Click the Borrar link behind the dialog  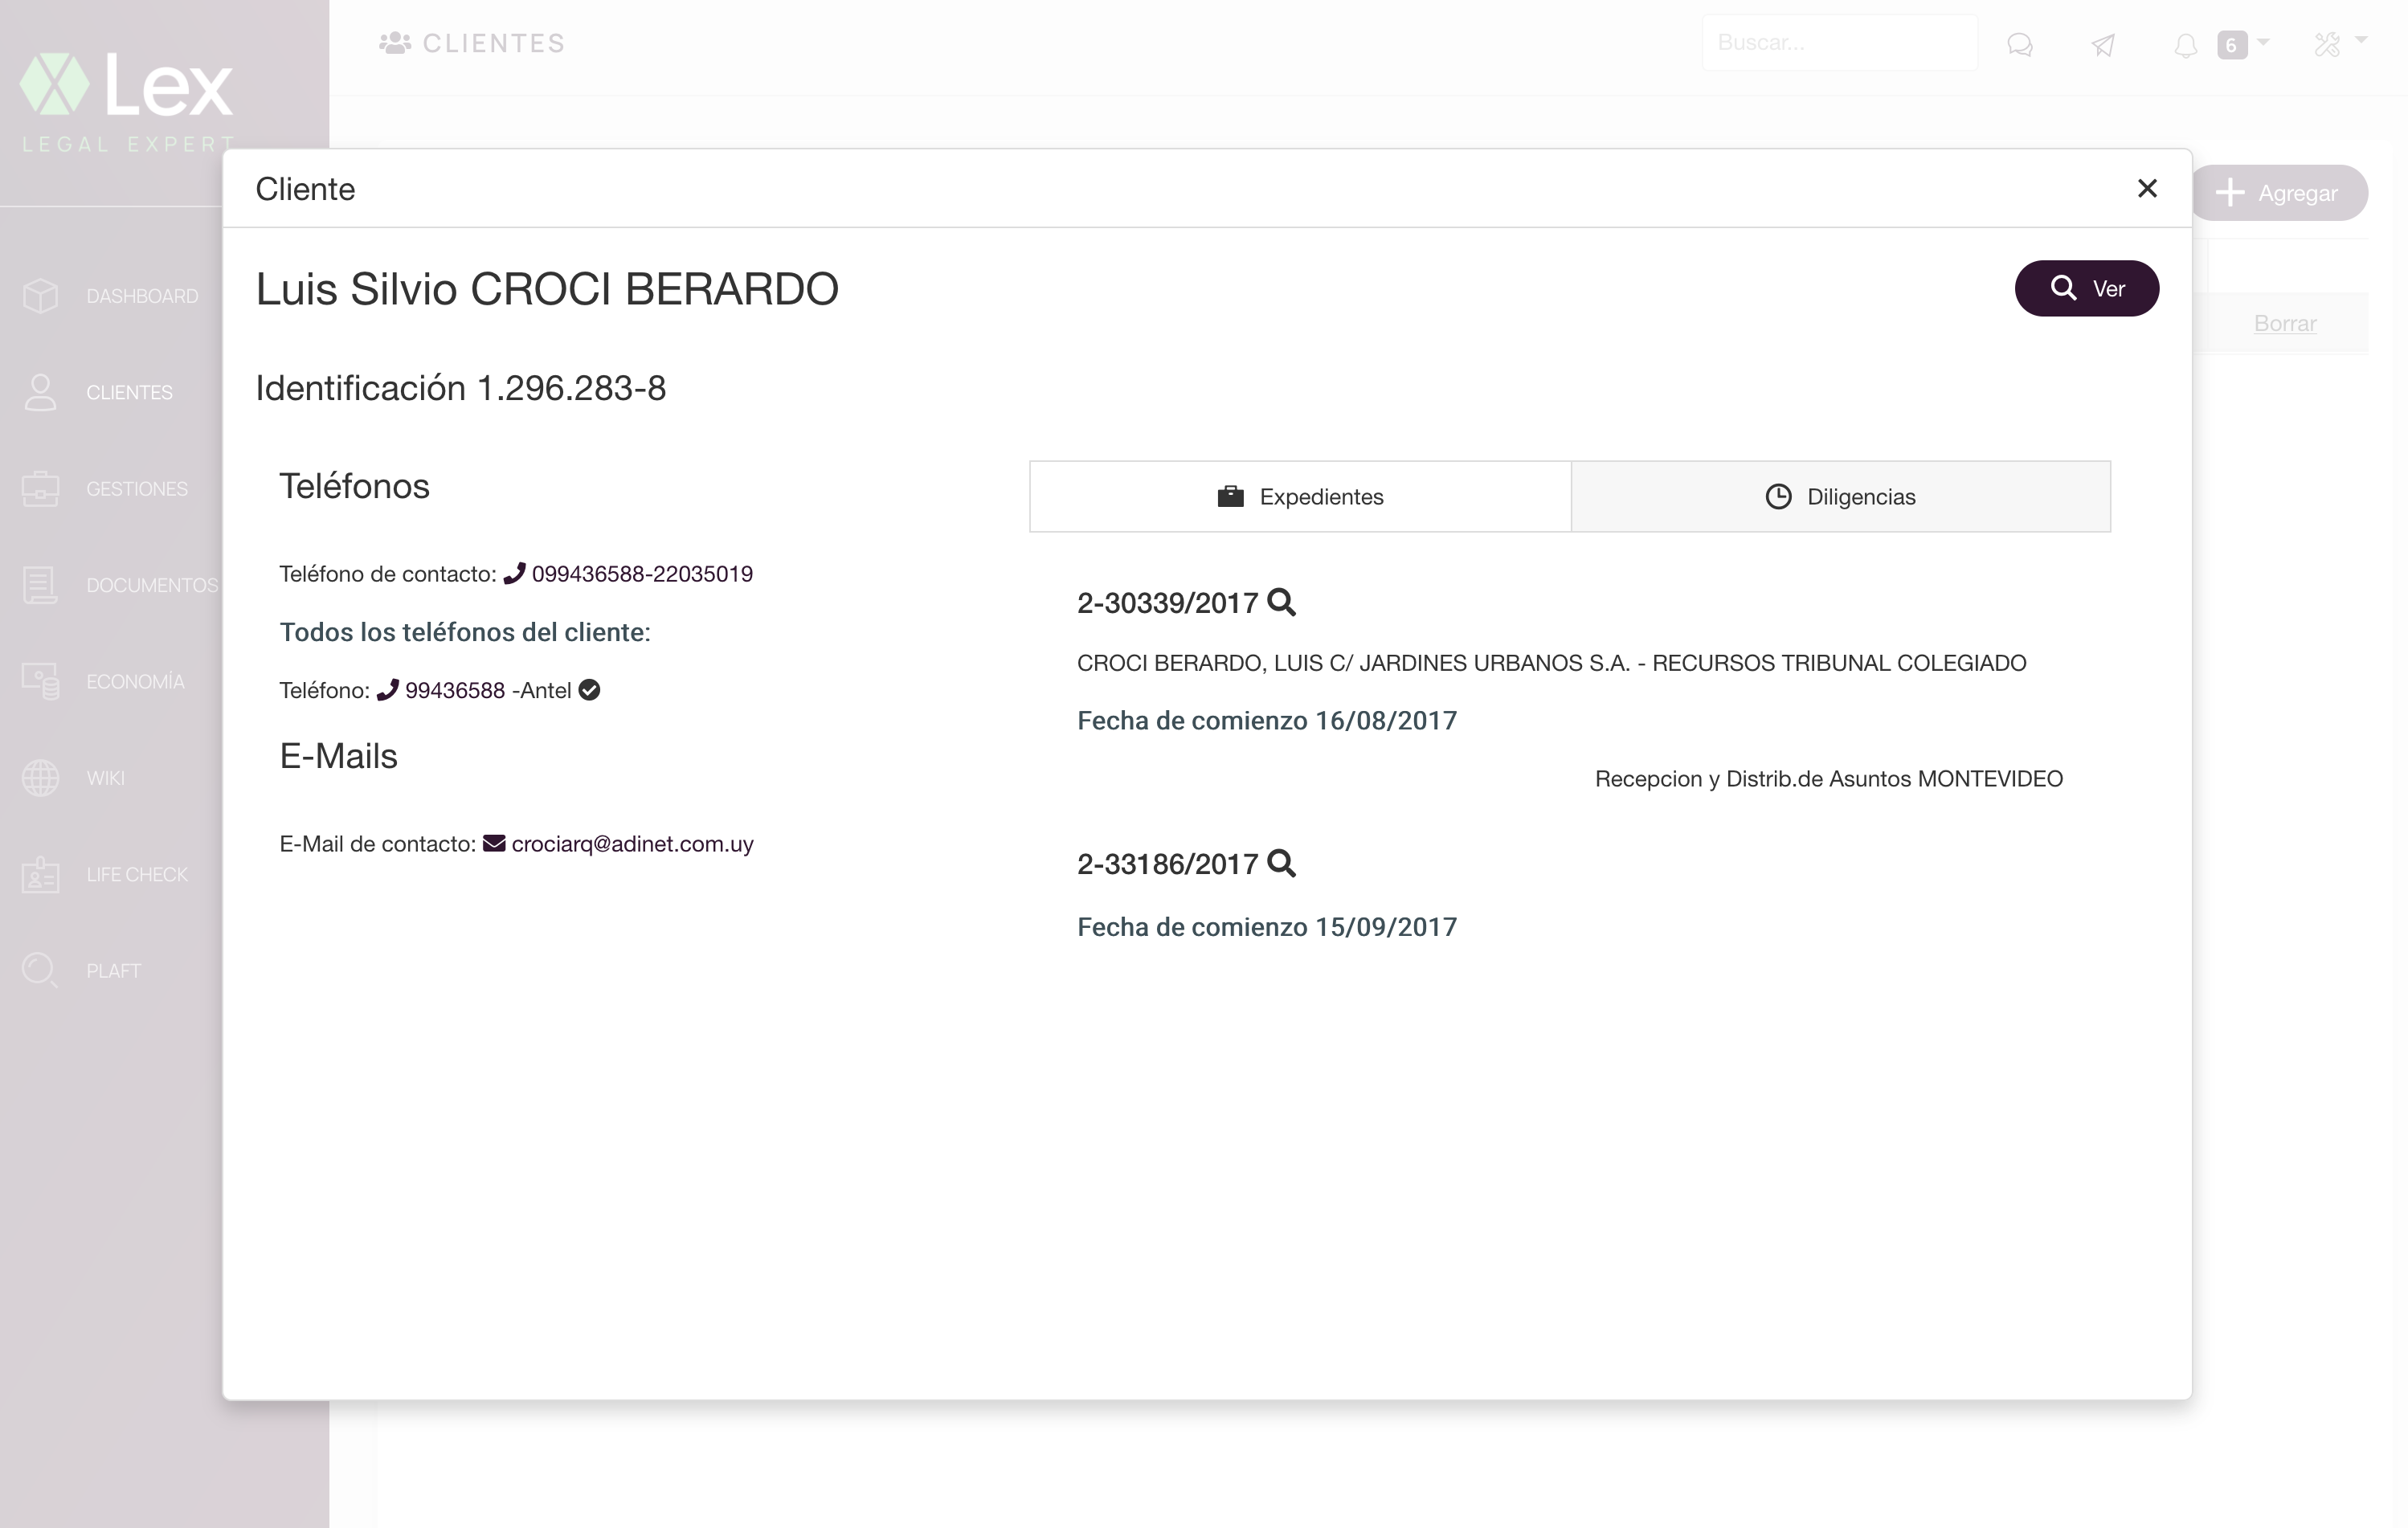pyautogui.click(x=2284, y=323)
